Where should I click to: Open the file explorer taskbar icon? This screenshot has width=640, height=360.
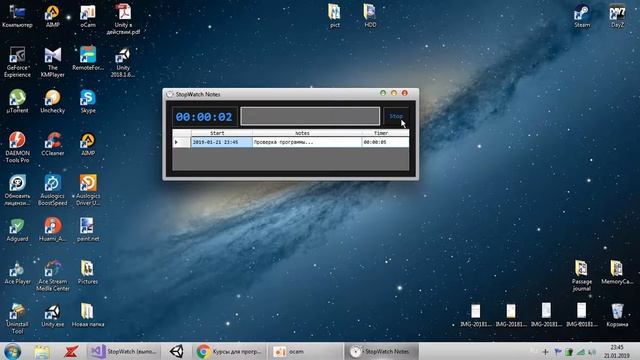pyautogui.click(x=42, y=351)
